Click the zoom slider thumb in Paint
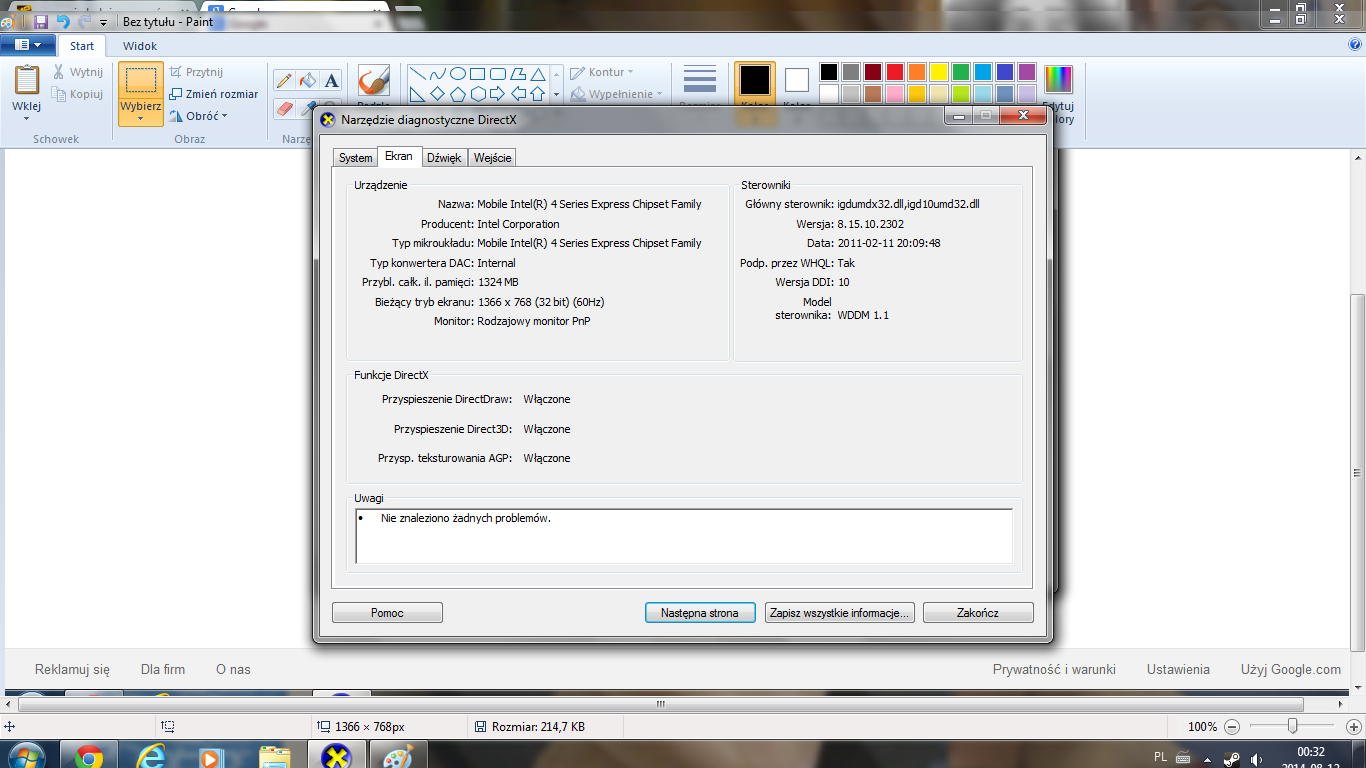 [x=1293, y=727]
